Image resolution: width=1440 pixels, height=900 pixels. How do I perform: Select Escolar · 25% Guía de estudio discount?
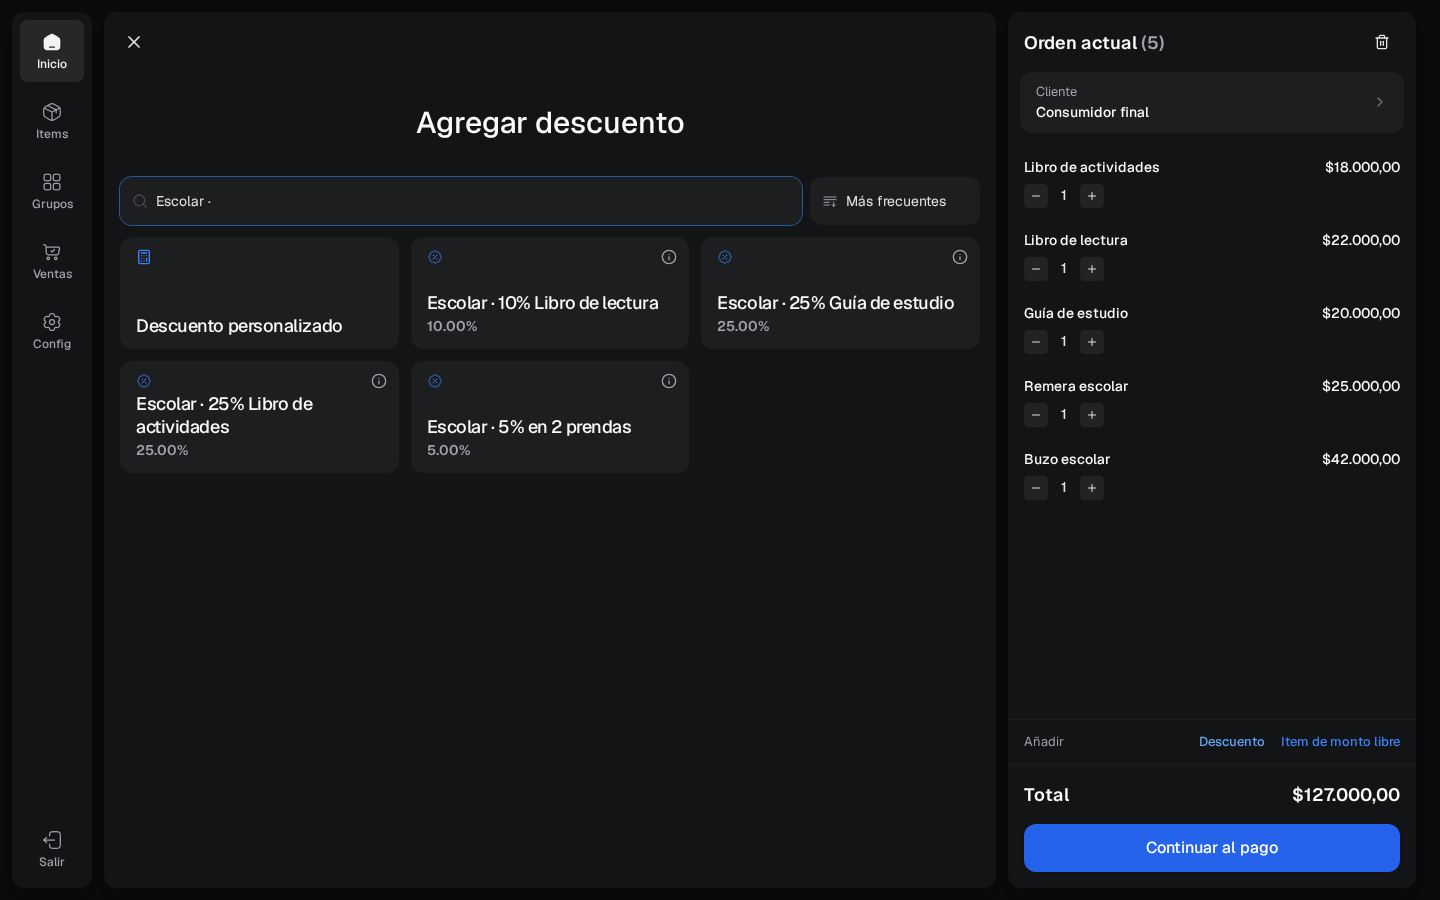click(840, 293)
